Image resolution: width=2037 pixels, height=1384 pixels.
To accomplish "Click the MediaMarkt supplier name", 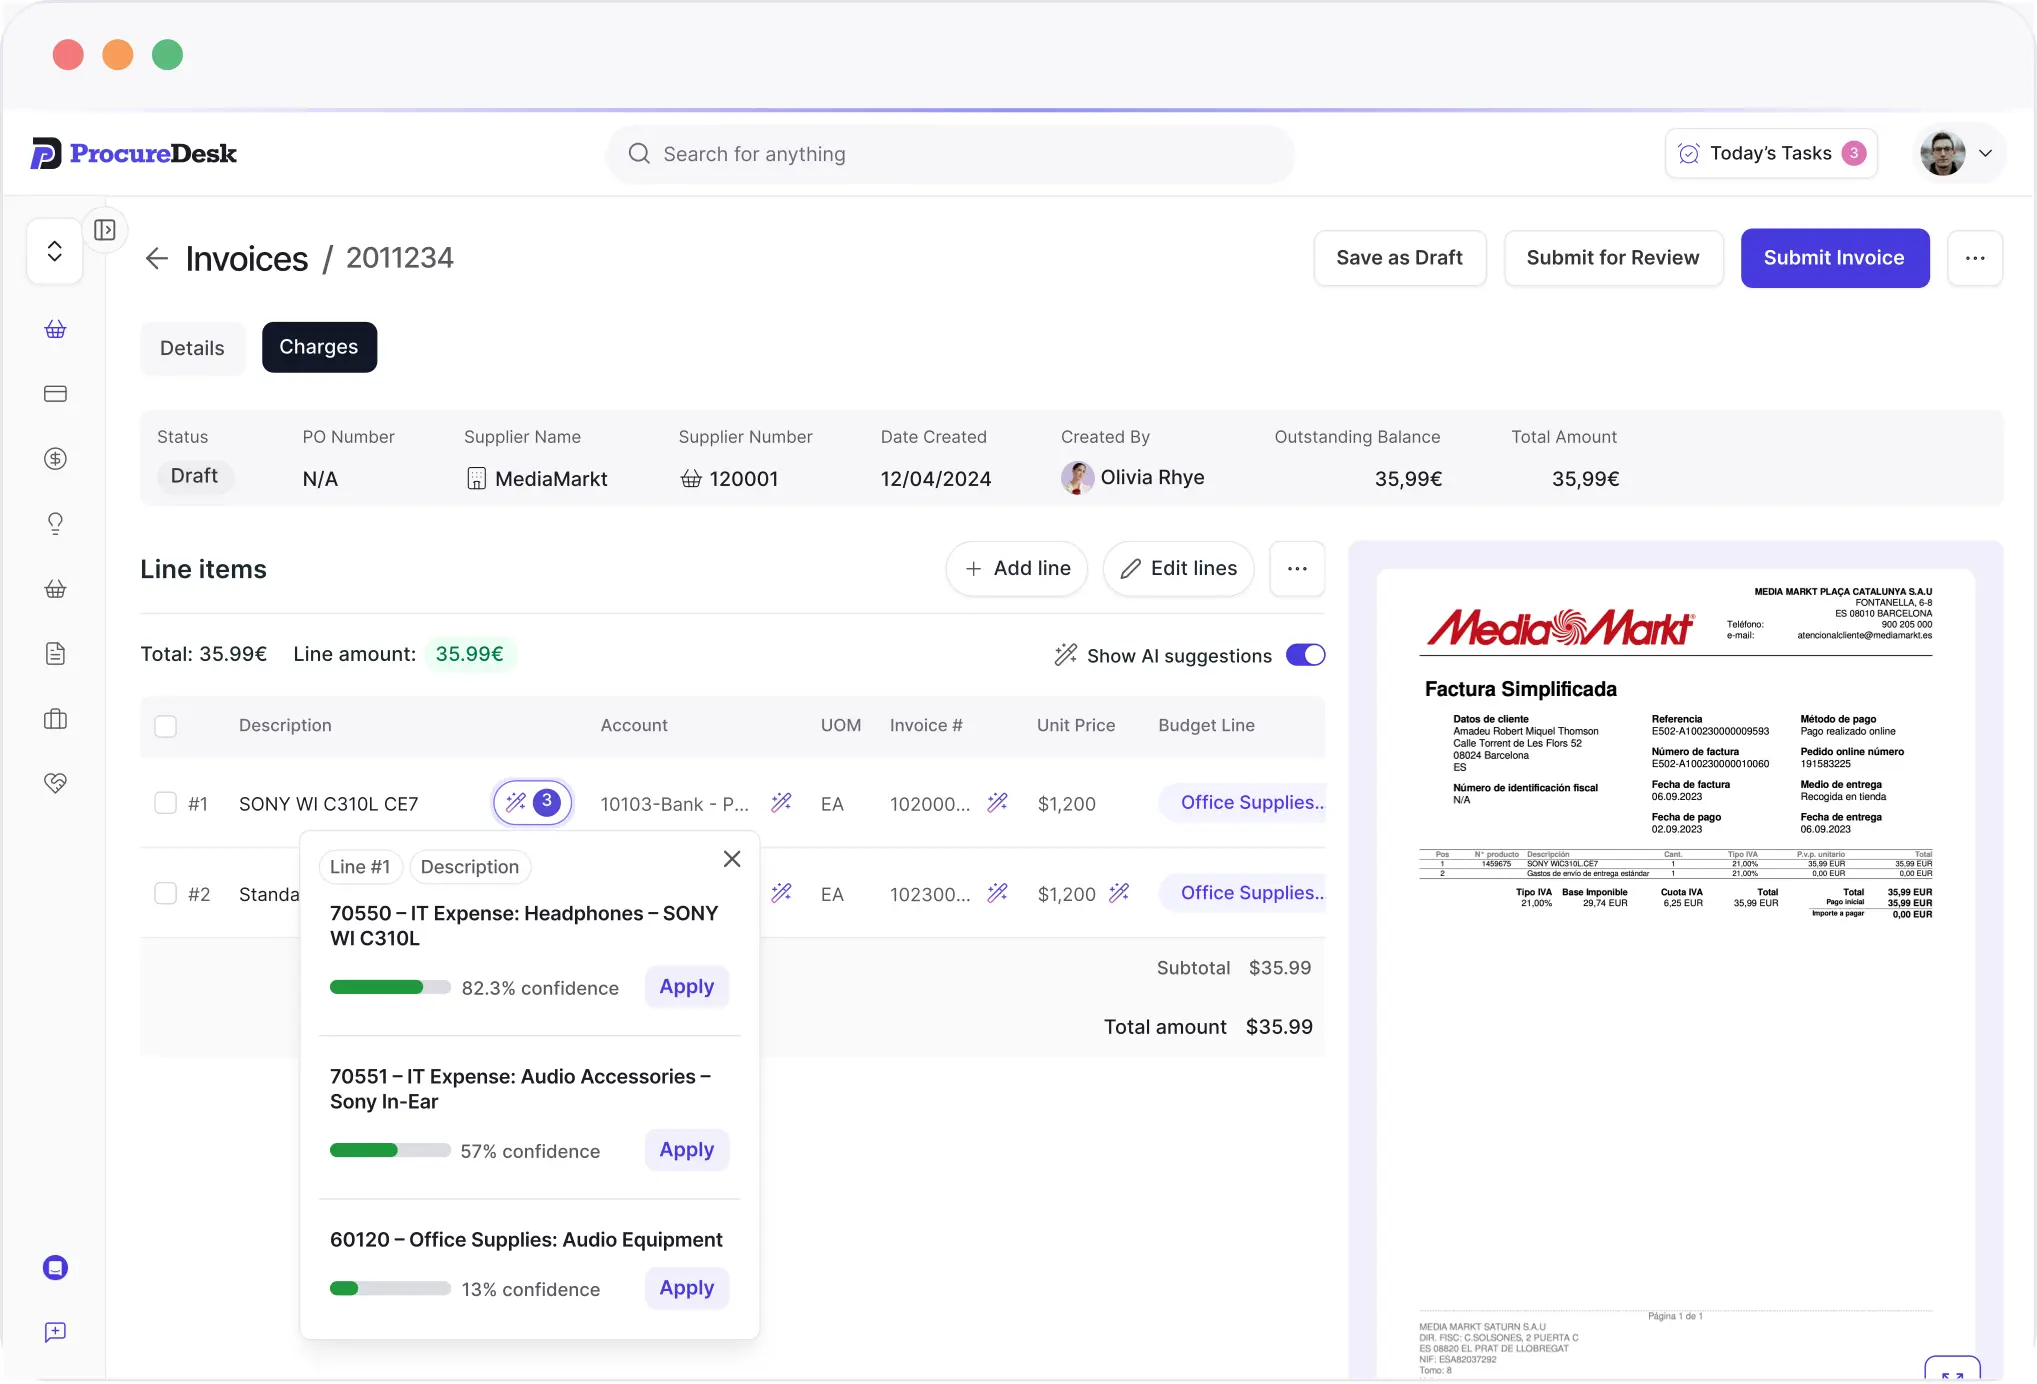I will [551, 479].
